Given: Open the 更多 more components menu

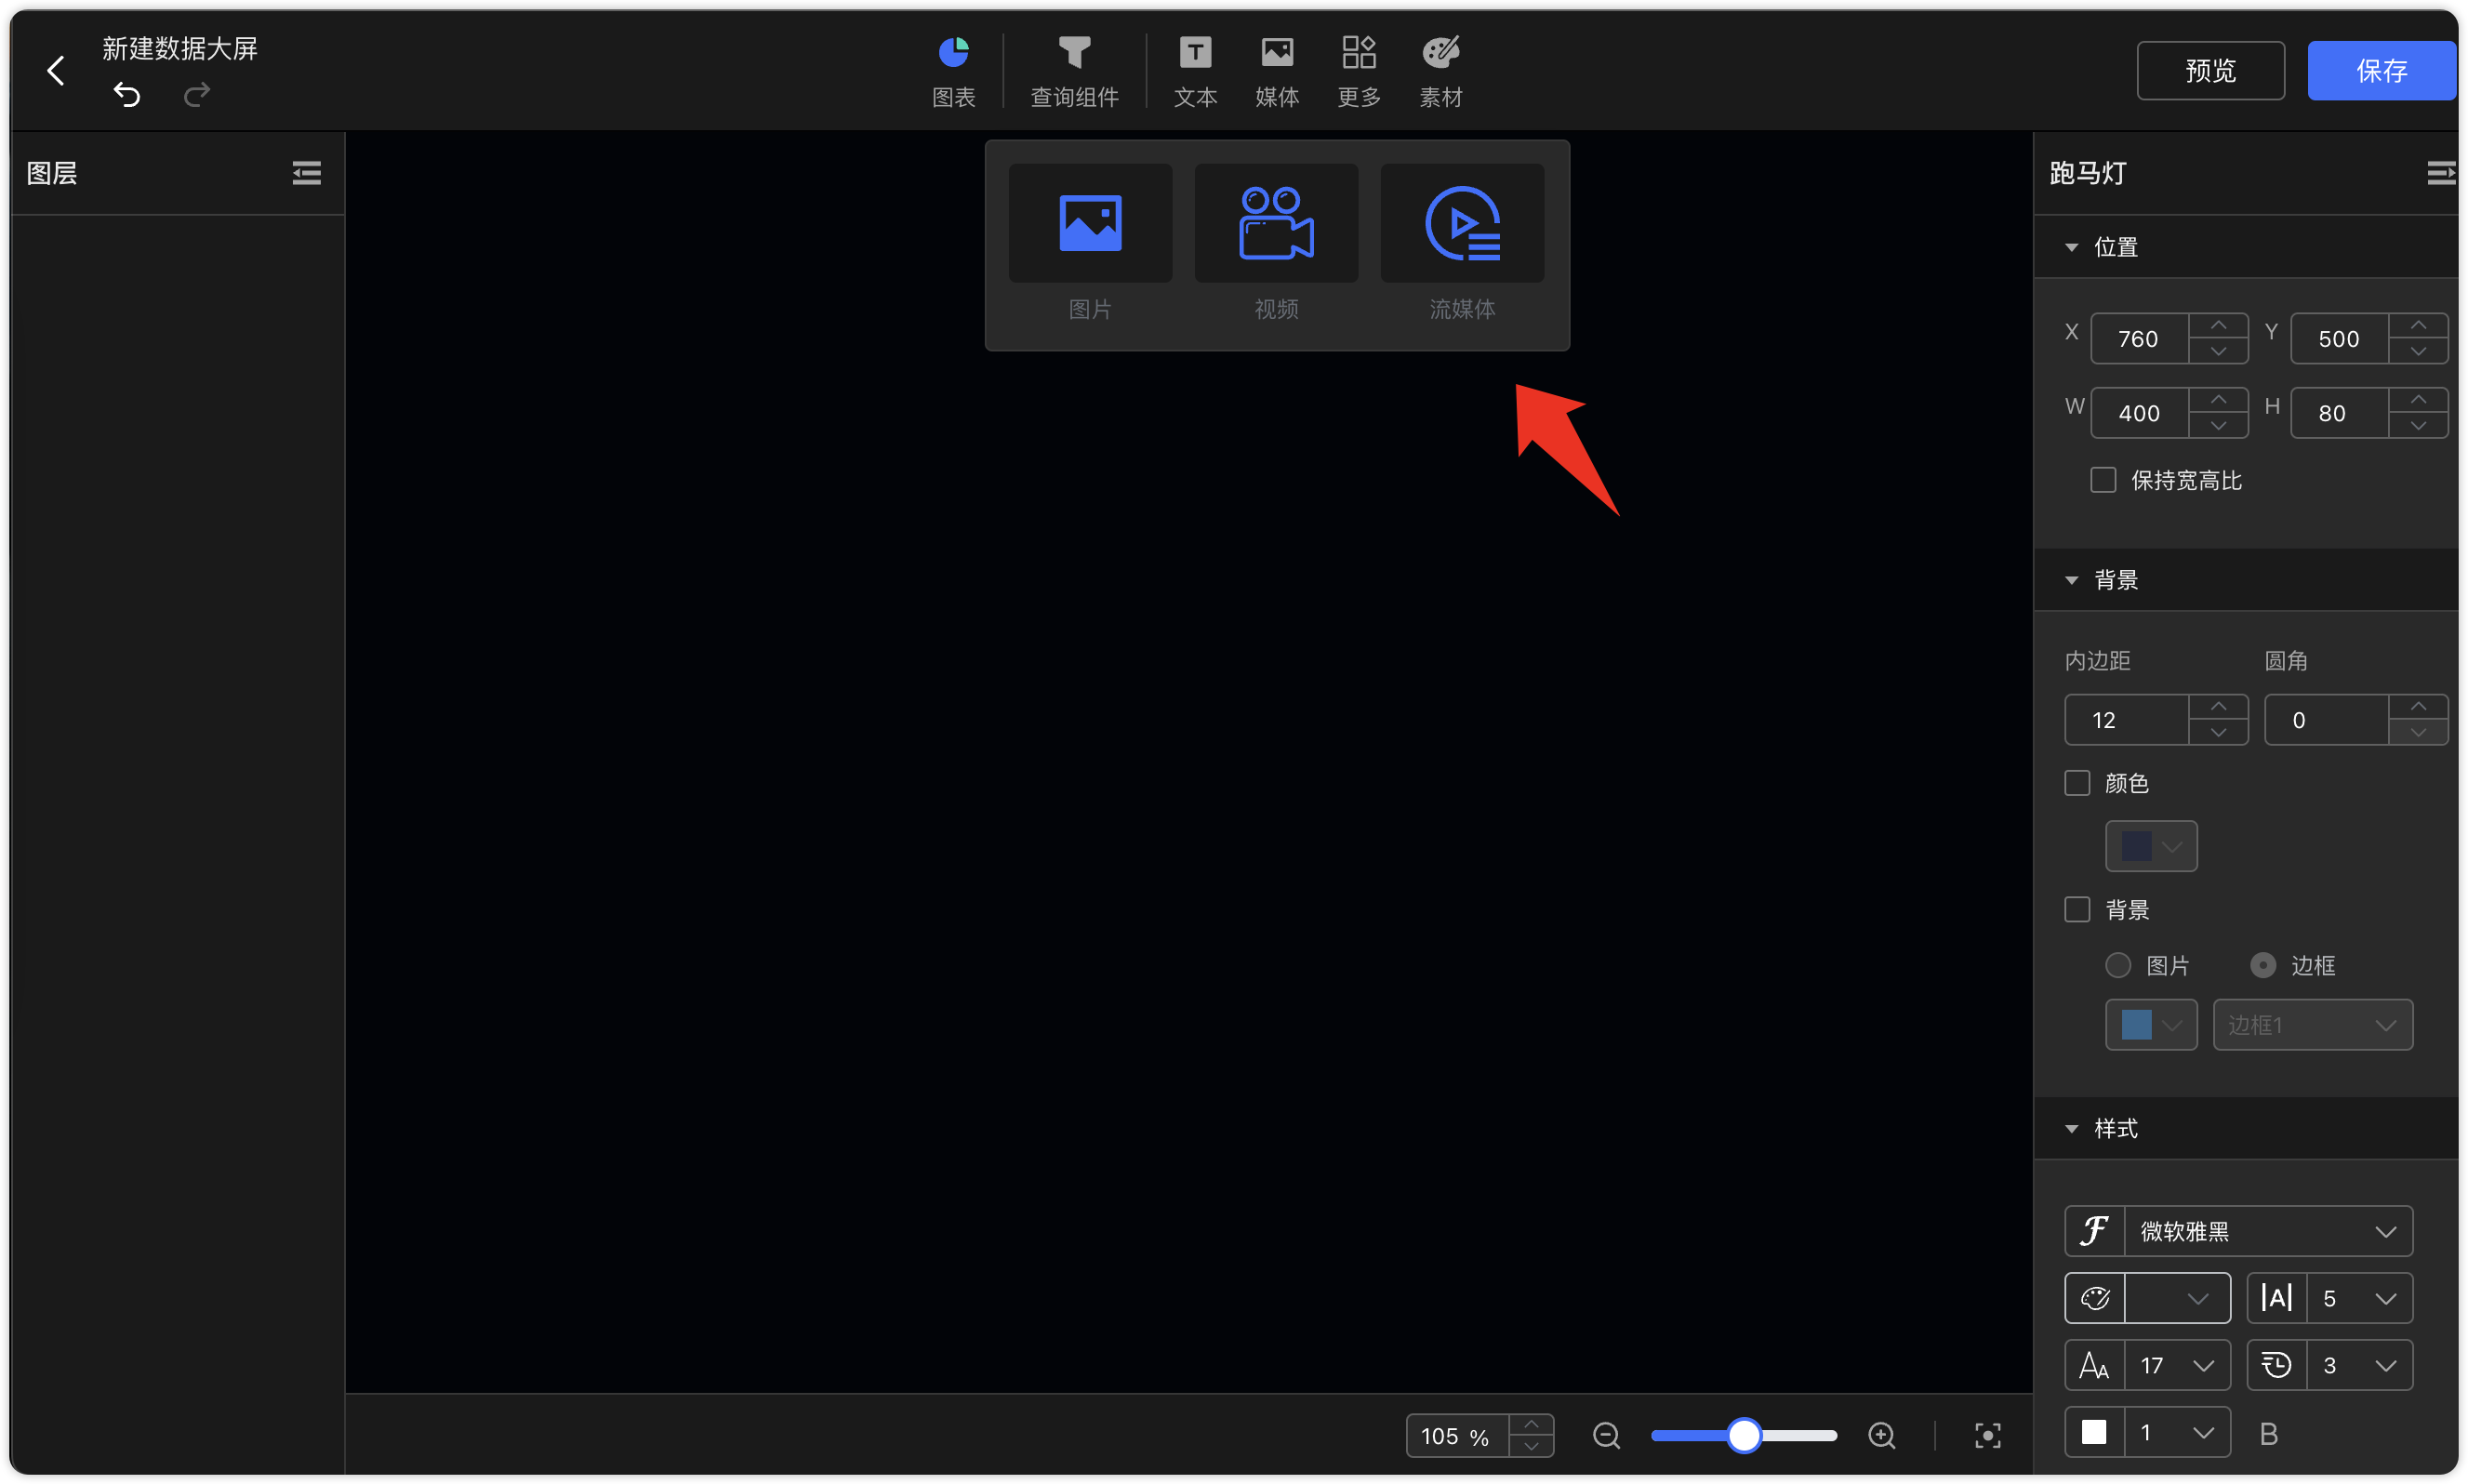Looking at the screenshot, I should [1359, 72].
